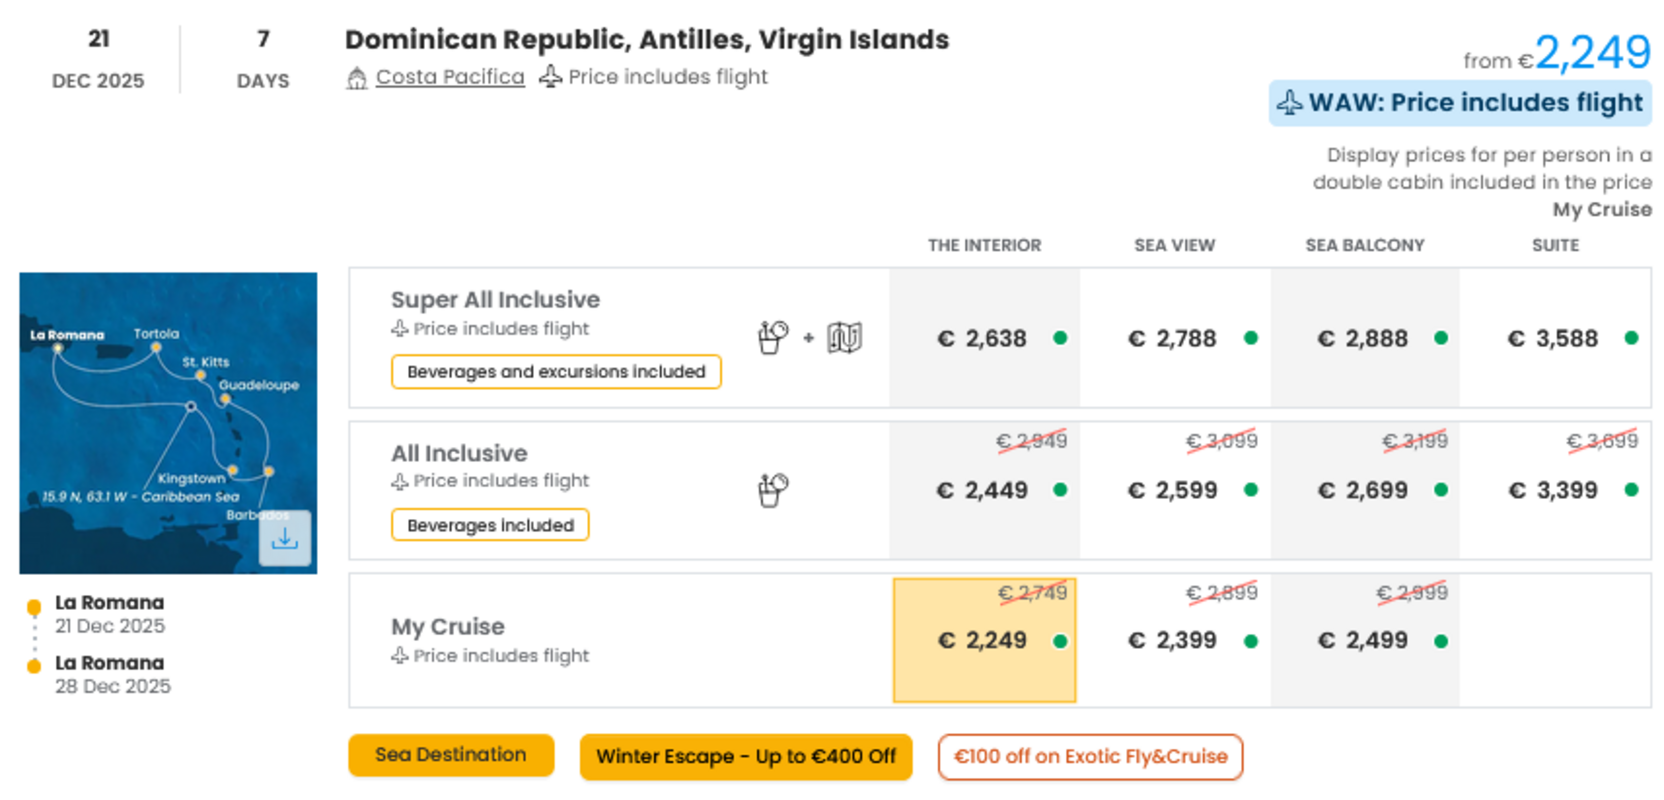Click the WAW: Price includes flight badge
Screen dimensions: 1664x800
[1460, 103]
